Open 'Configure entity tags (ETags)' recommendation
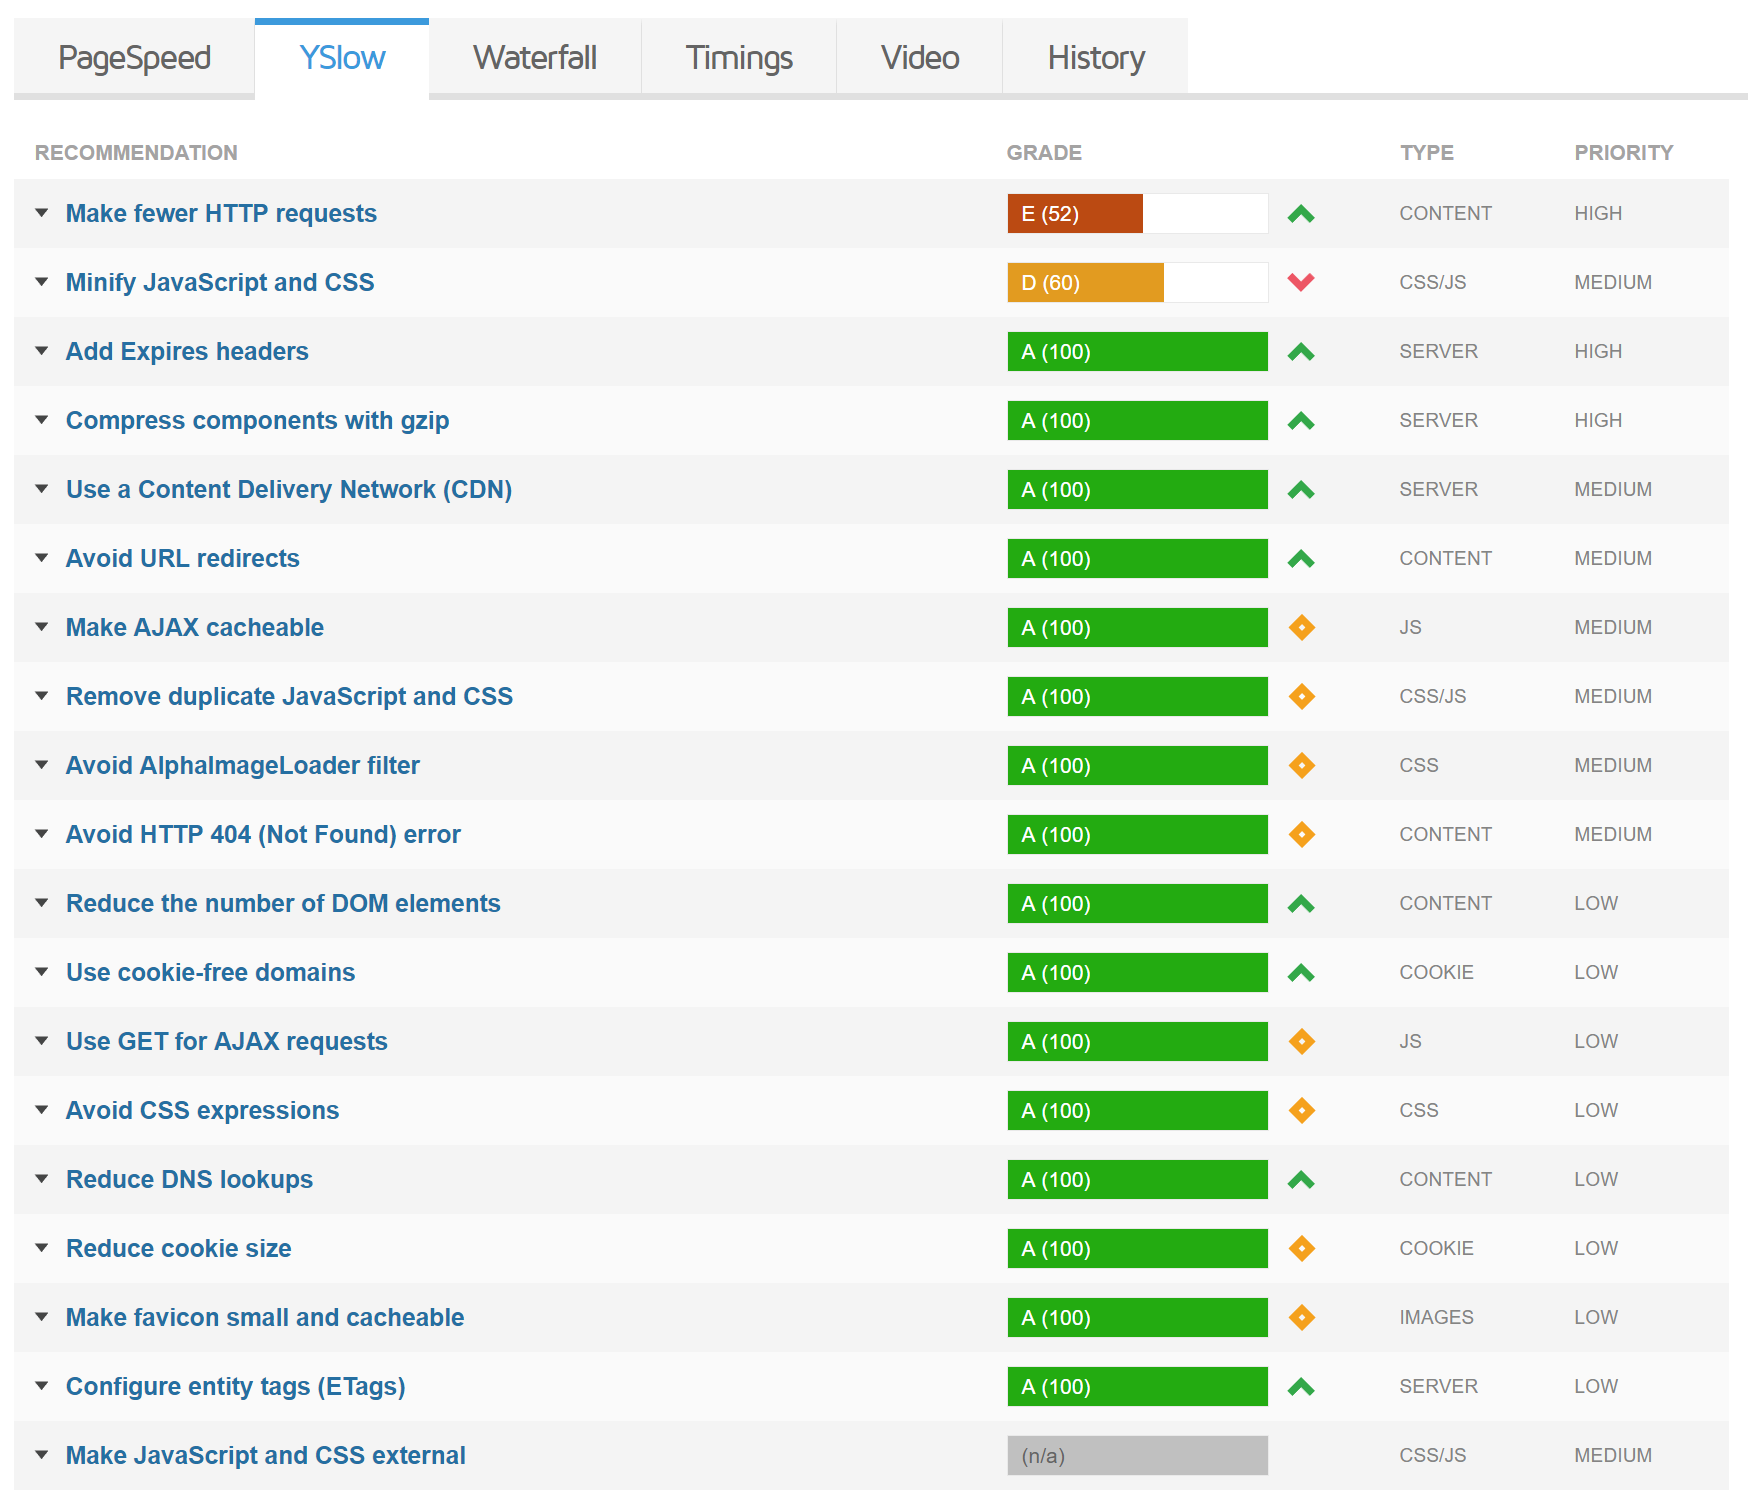 (x=235, y=1386)
